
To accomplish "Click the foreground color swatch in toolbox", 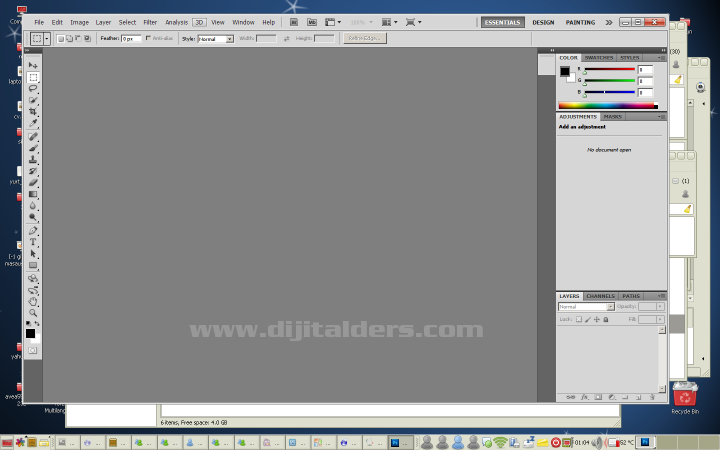I will 30,333.
